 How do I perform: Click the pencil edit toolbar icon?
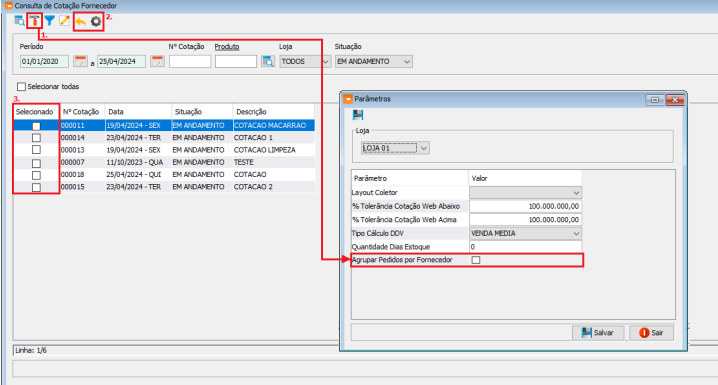64,21
